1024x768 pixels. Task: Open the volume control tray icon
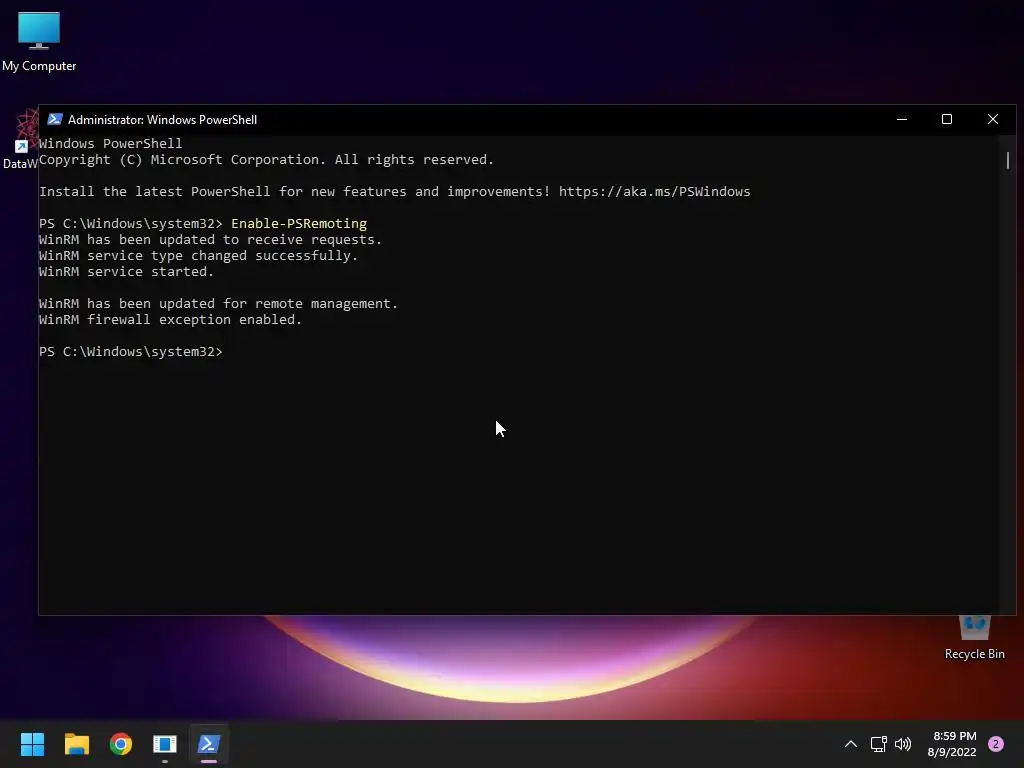point(903,744)
